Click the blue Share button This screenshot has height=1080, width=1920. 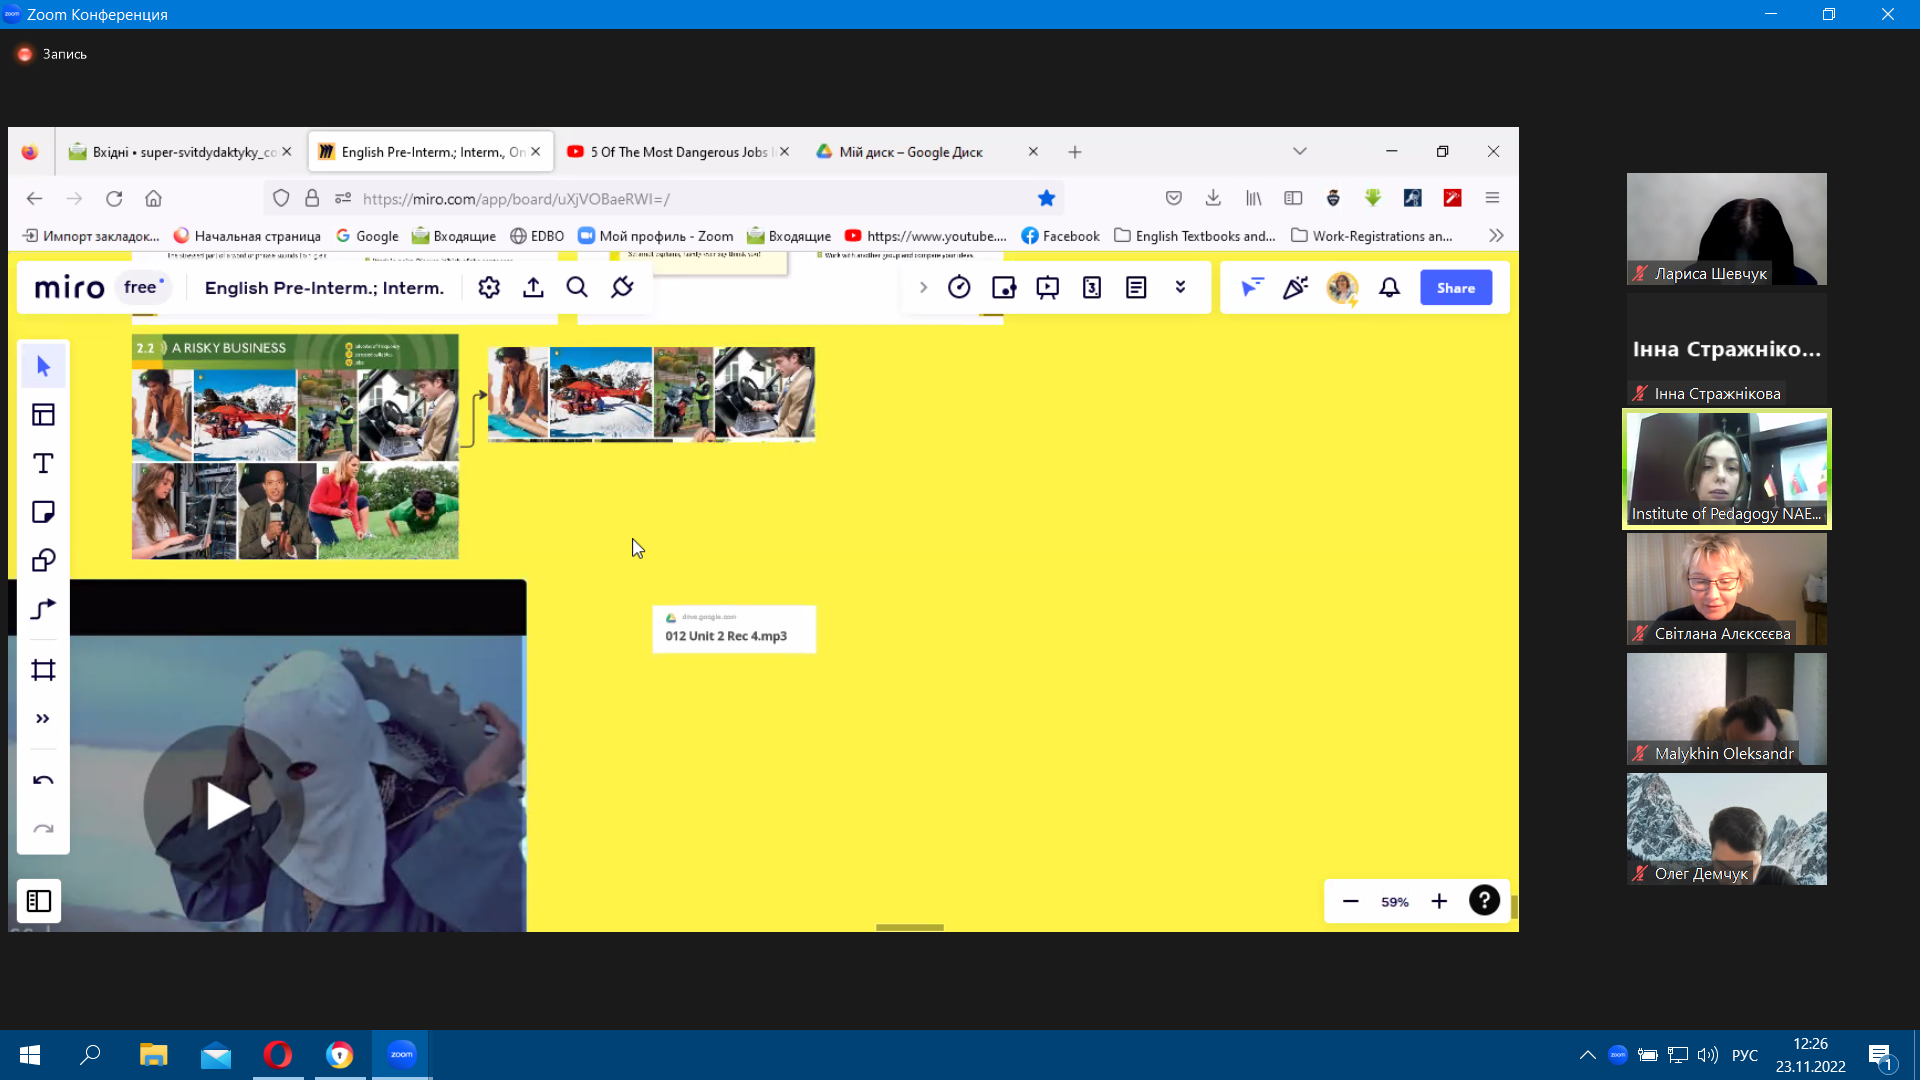point(1456,288)
